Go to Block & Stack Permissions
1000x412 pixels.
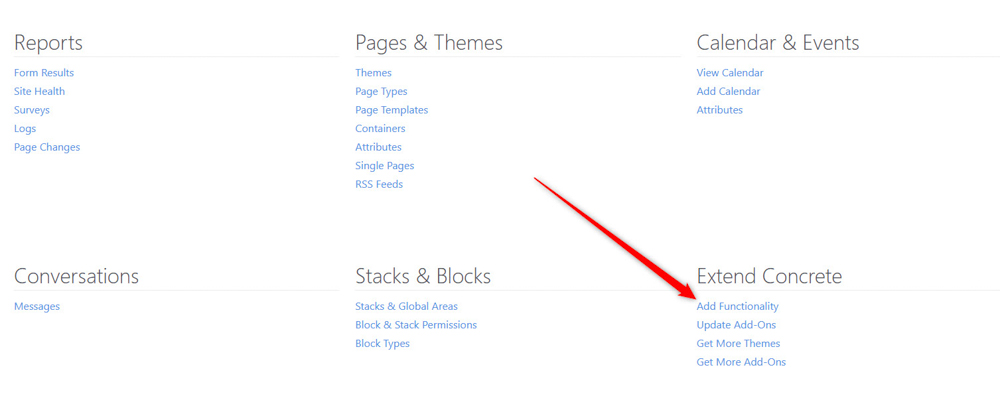[x=416, y=325]
